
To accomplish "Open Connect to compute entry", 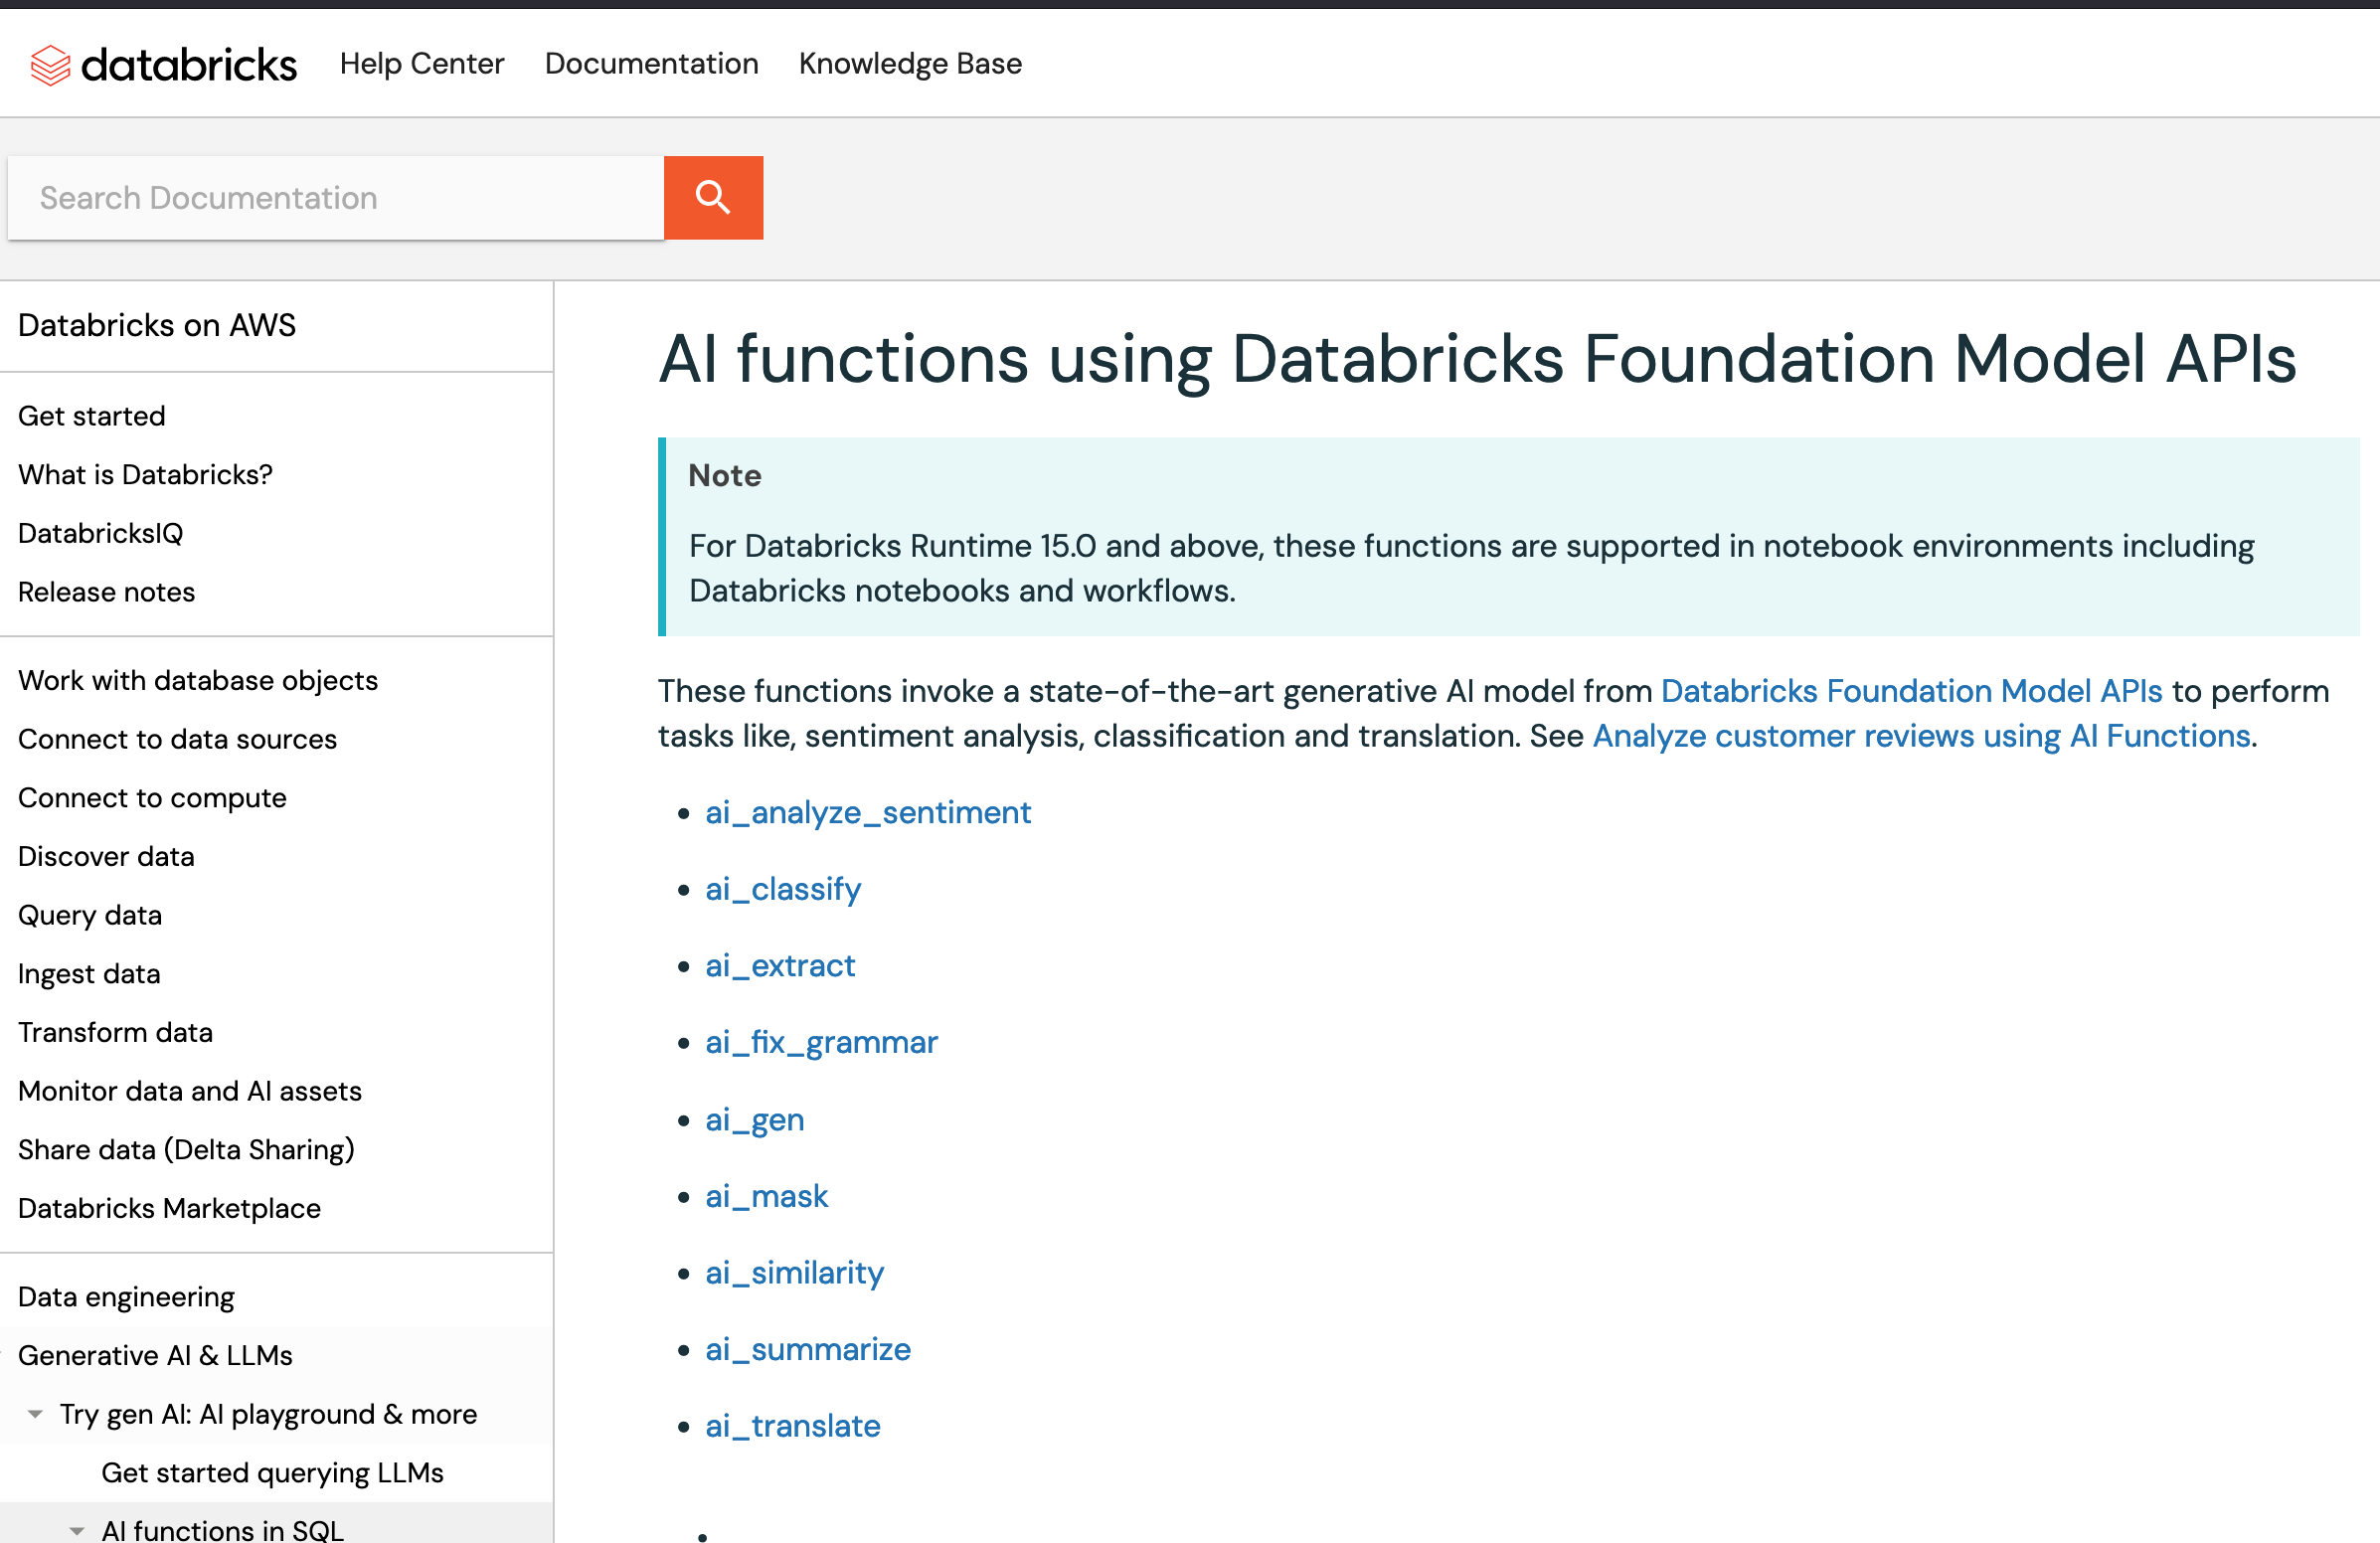I will [x=152, y=798].
